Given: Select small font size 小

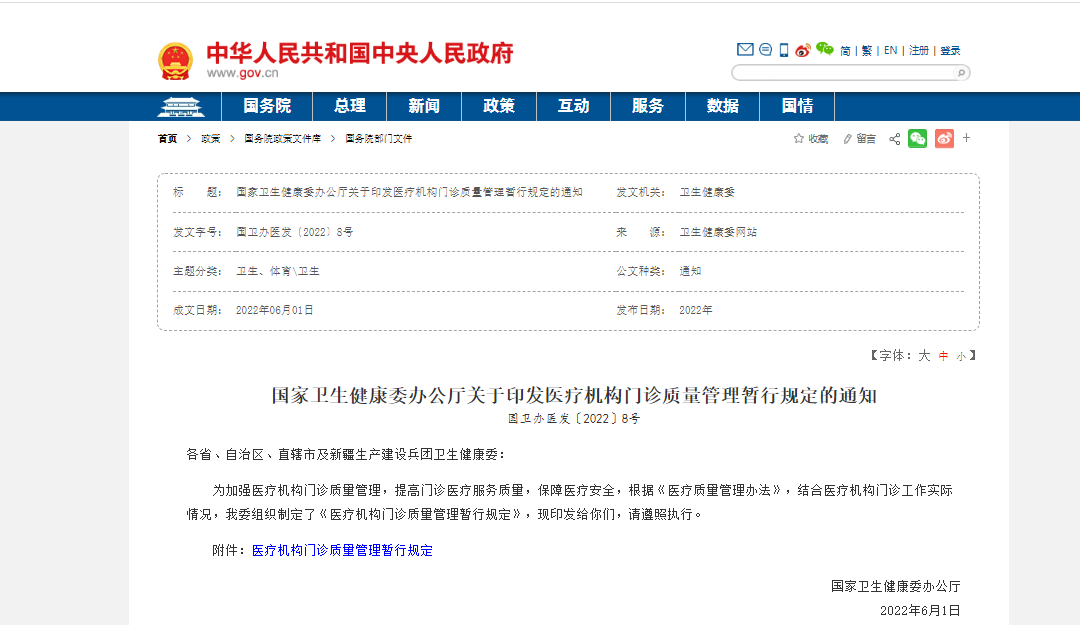Looking at the screenshot, I should pyautogui.click(x=960, y=356).
